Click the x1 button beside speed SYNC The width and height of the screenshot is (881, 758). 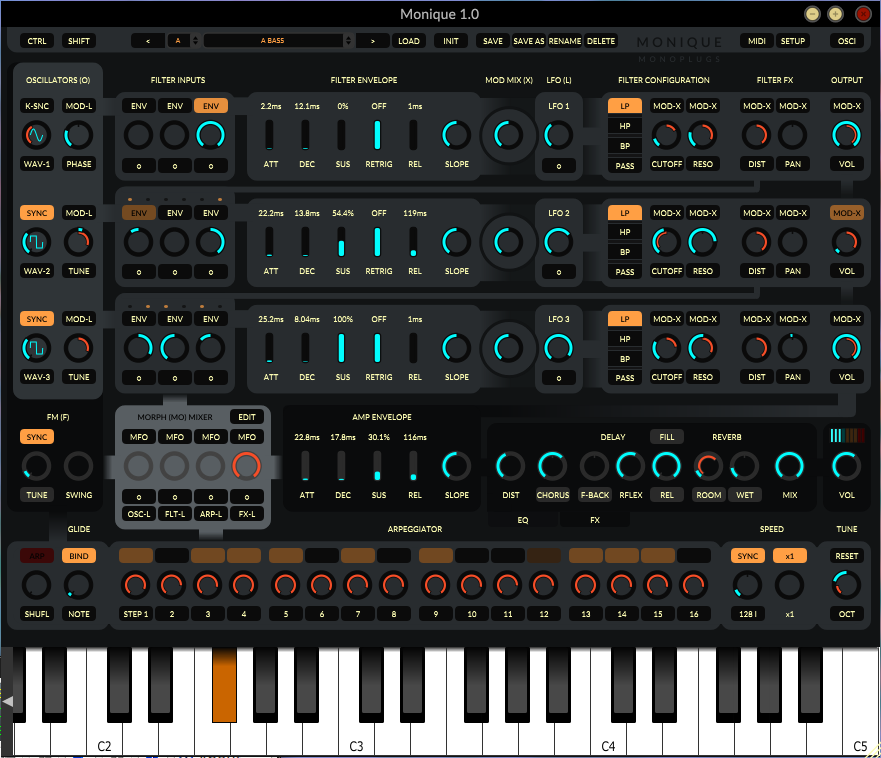point(789,556)
